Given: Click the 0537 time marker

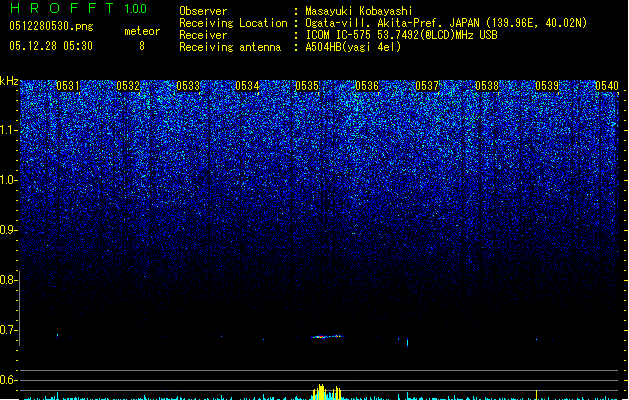Looking at the screenshot, I should 427,86.
